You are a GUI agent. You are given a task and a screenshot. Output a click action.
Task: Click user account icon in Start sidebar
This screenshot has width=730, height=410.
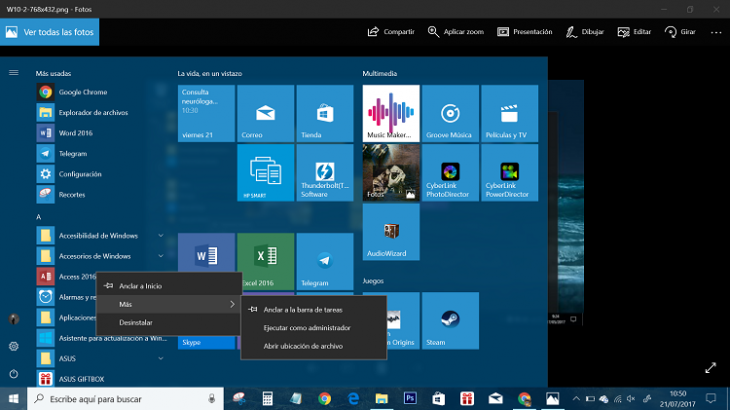14,319
